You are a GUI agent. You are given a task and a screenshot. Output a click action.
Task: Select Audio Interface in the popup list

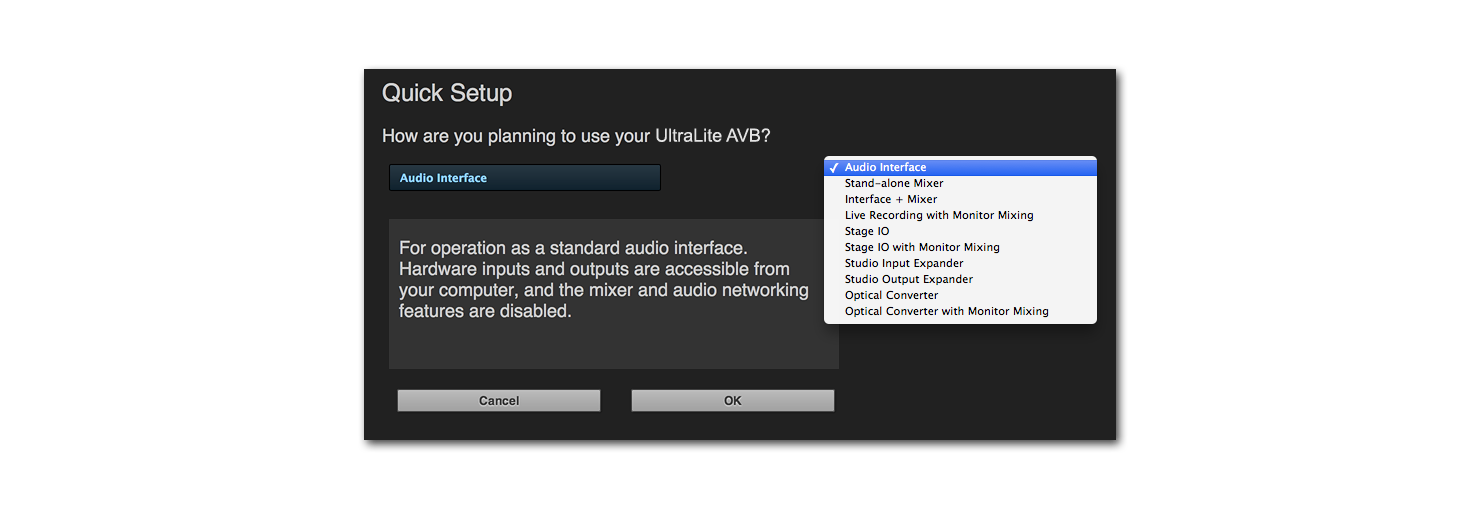[x=885, y=168]
